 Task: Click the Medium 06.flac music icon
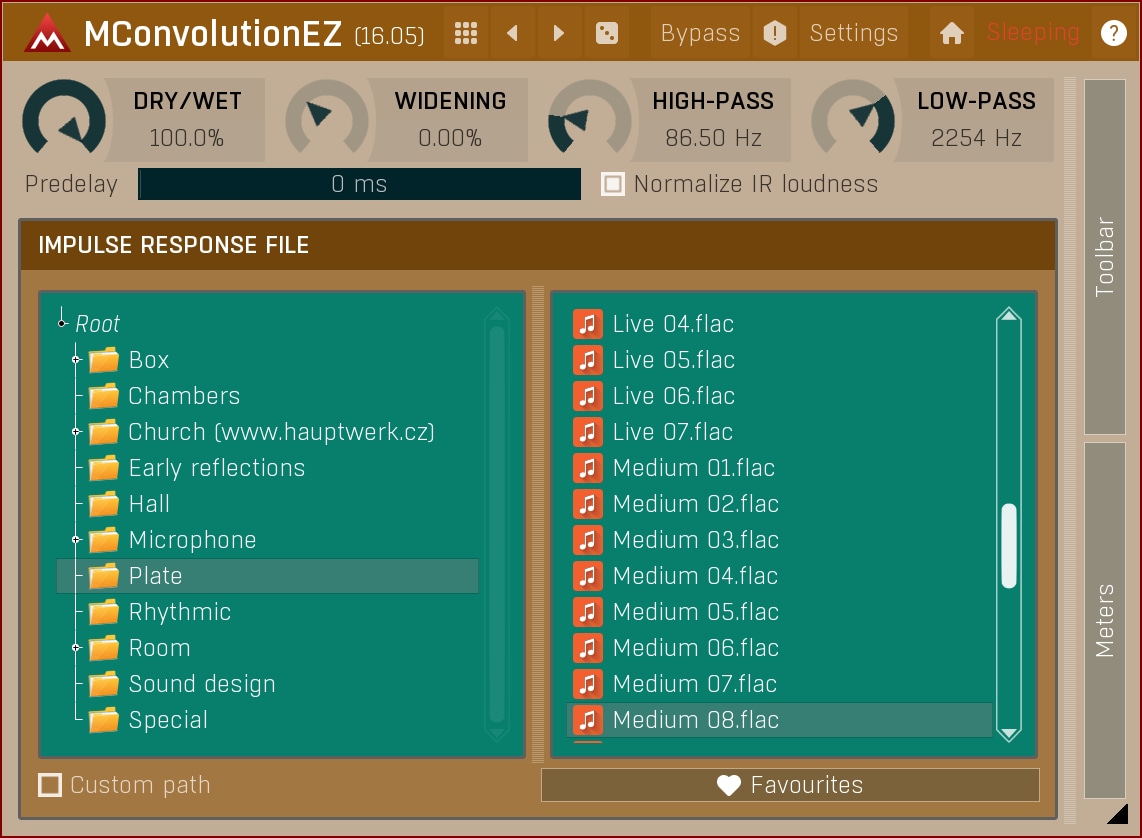pos(588,647)
